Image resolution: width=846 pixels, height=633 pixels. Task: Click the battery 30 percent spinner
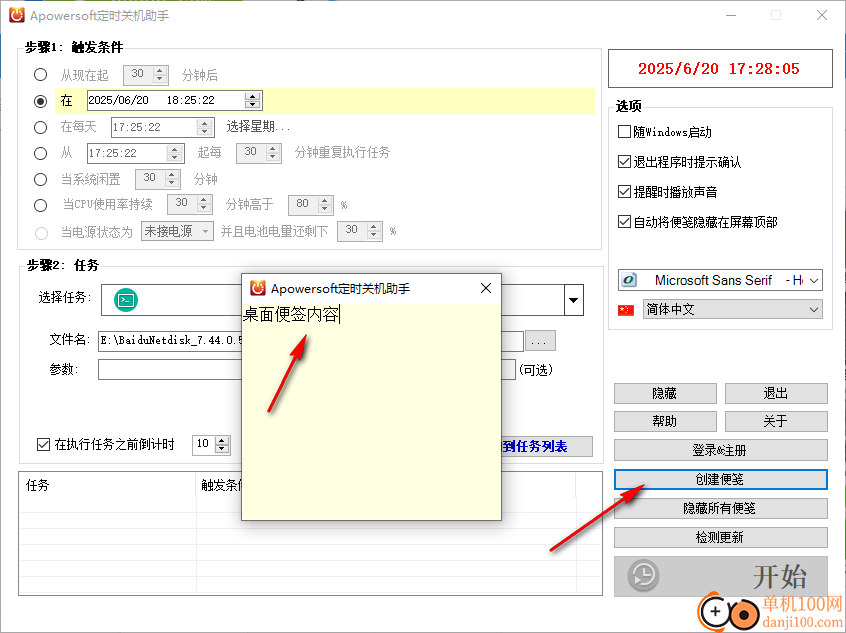374,232
